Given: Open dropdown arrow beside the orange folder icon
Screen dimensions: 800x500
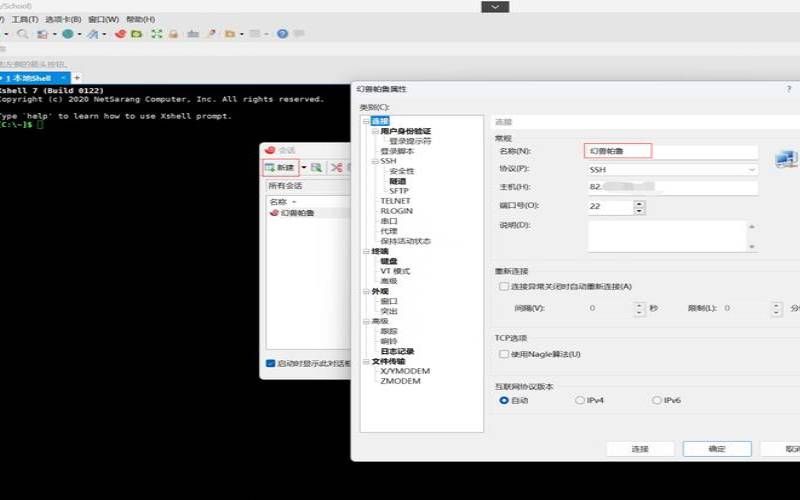Looking at the screenshot, I should pyautogui.click(x=241, y=34).
